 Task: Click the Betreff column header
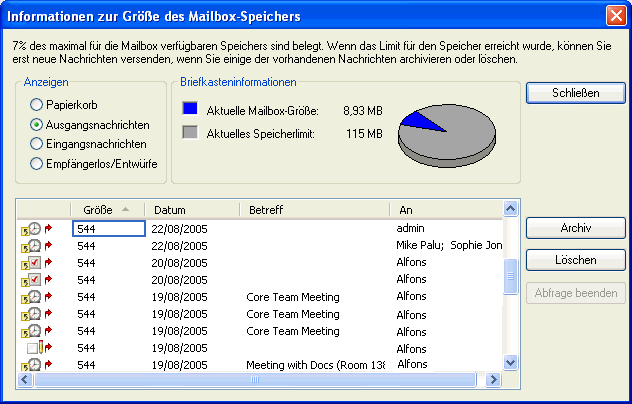tap(315, 210)
